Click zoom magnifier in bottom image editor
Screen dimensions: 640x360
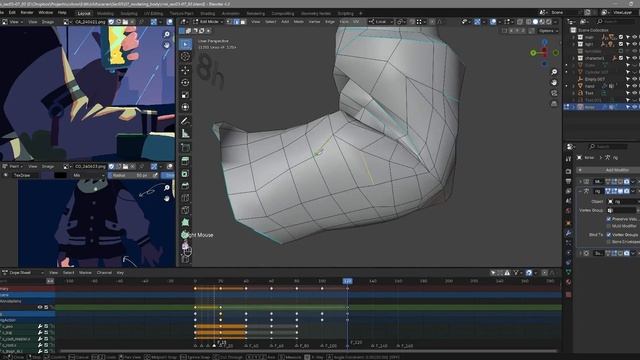167,188
